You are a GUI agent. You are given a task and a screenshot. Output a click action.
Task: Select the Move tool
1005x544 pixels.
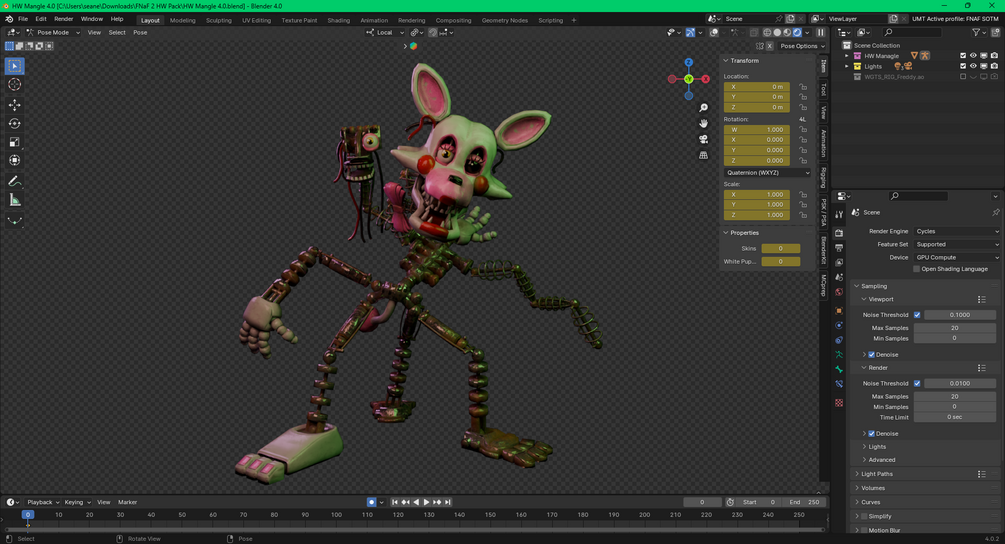pos(14,104)
